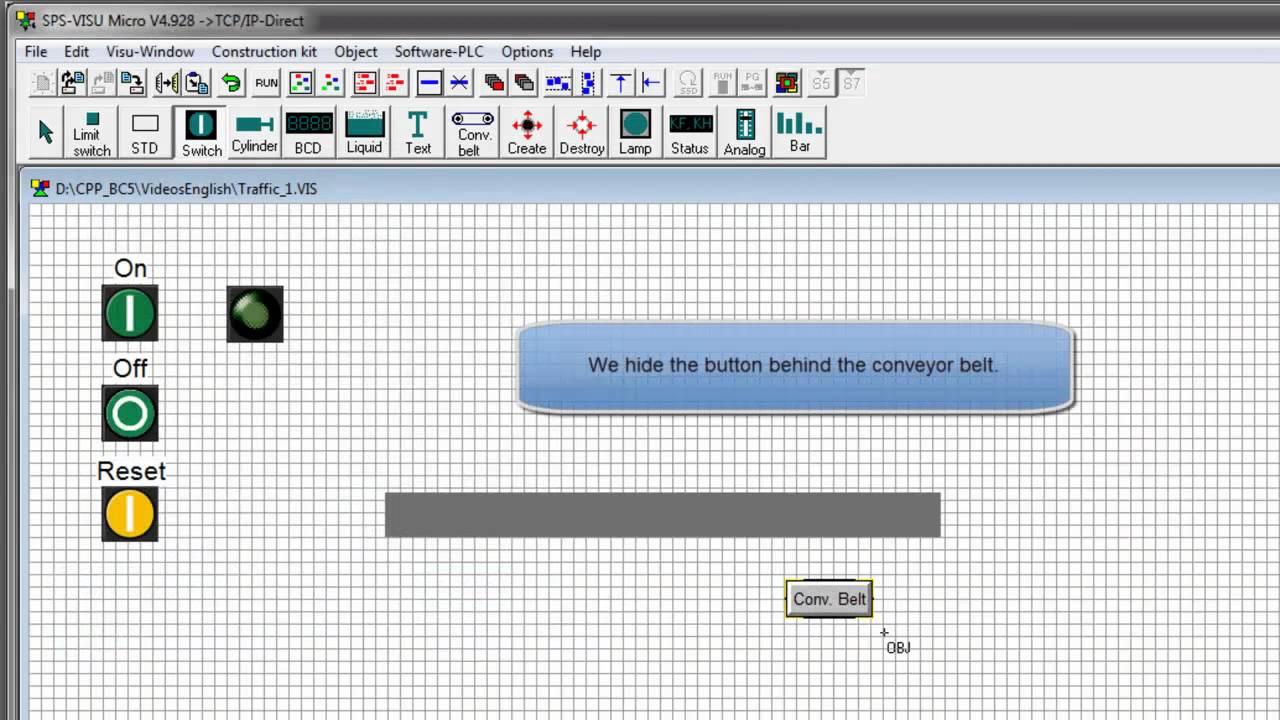Open the Object menu
Viewport: 1280px width, 720px height.
tap(356, 52)
